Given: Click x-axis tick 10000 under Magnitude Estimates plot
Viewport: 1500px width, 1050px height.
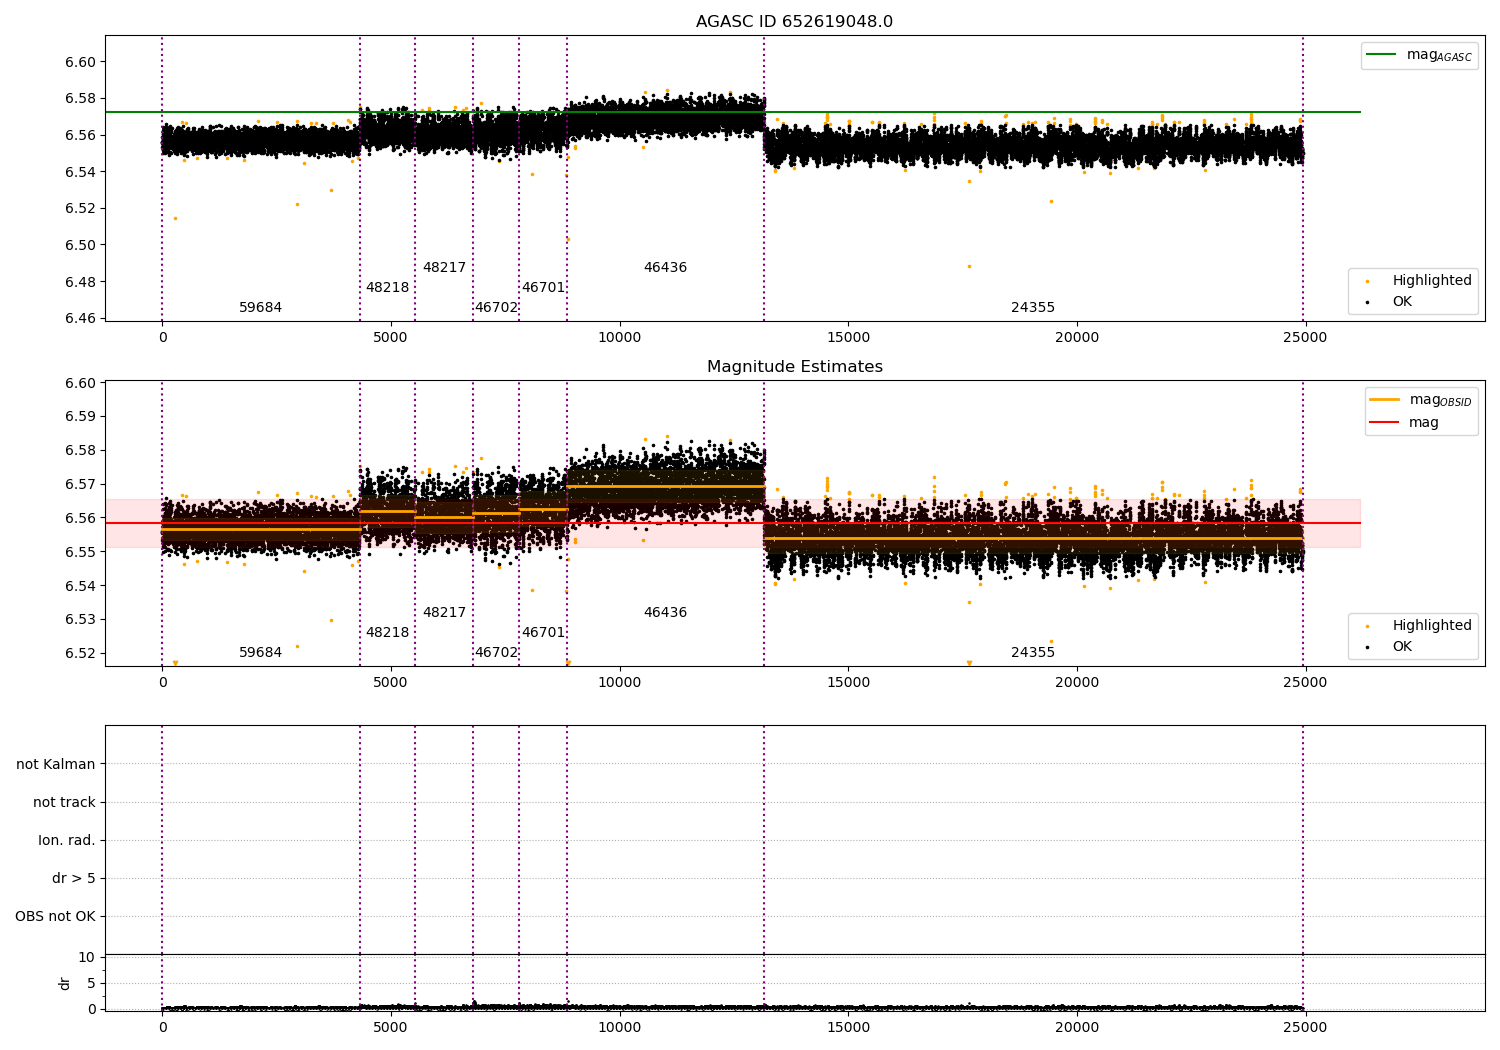Looking at the screenshot, I should click(619, 683).
